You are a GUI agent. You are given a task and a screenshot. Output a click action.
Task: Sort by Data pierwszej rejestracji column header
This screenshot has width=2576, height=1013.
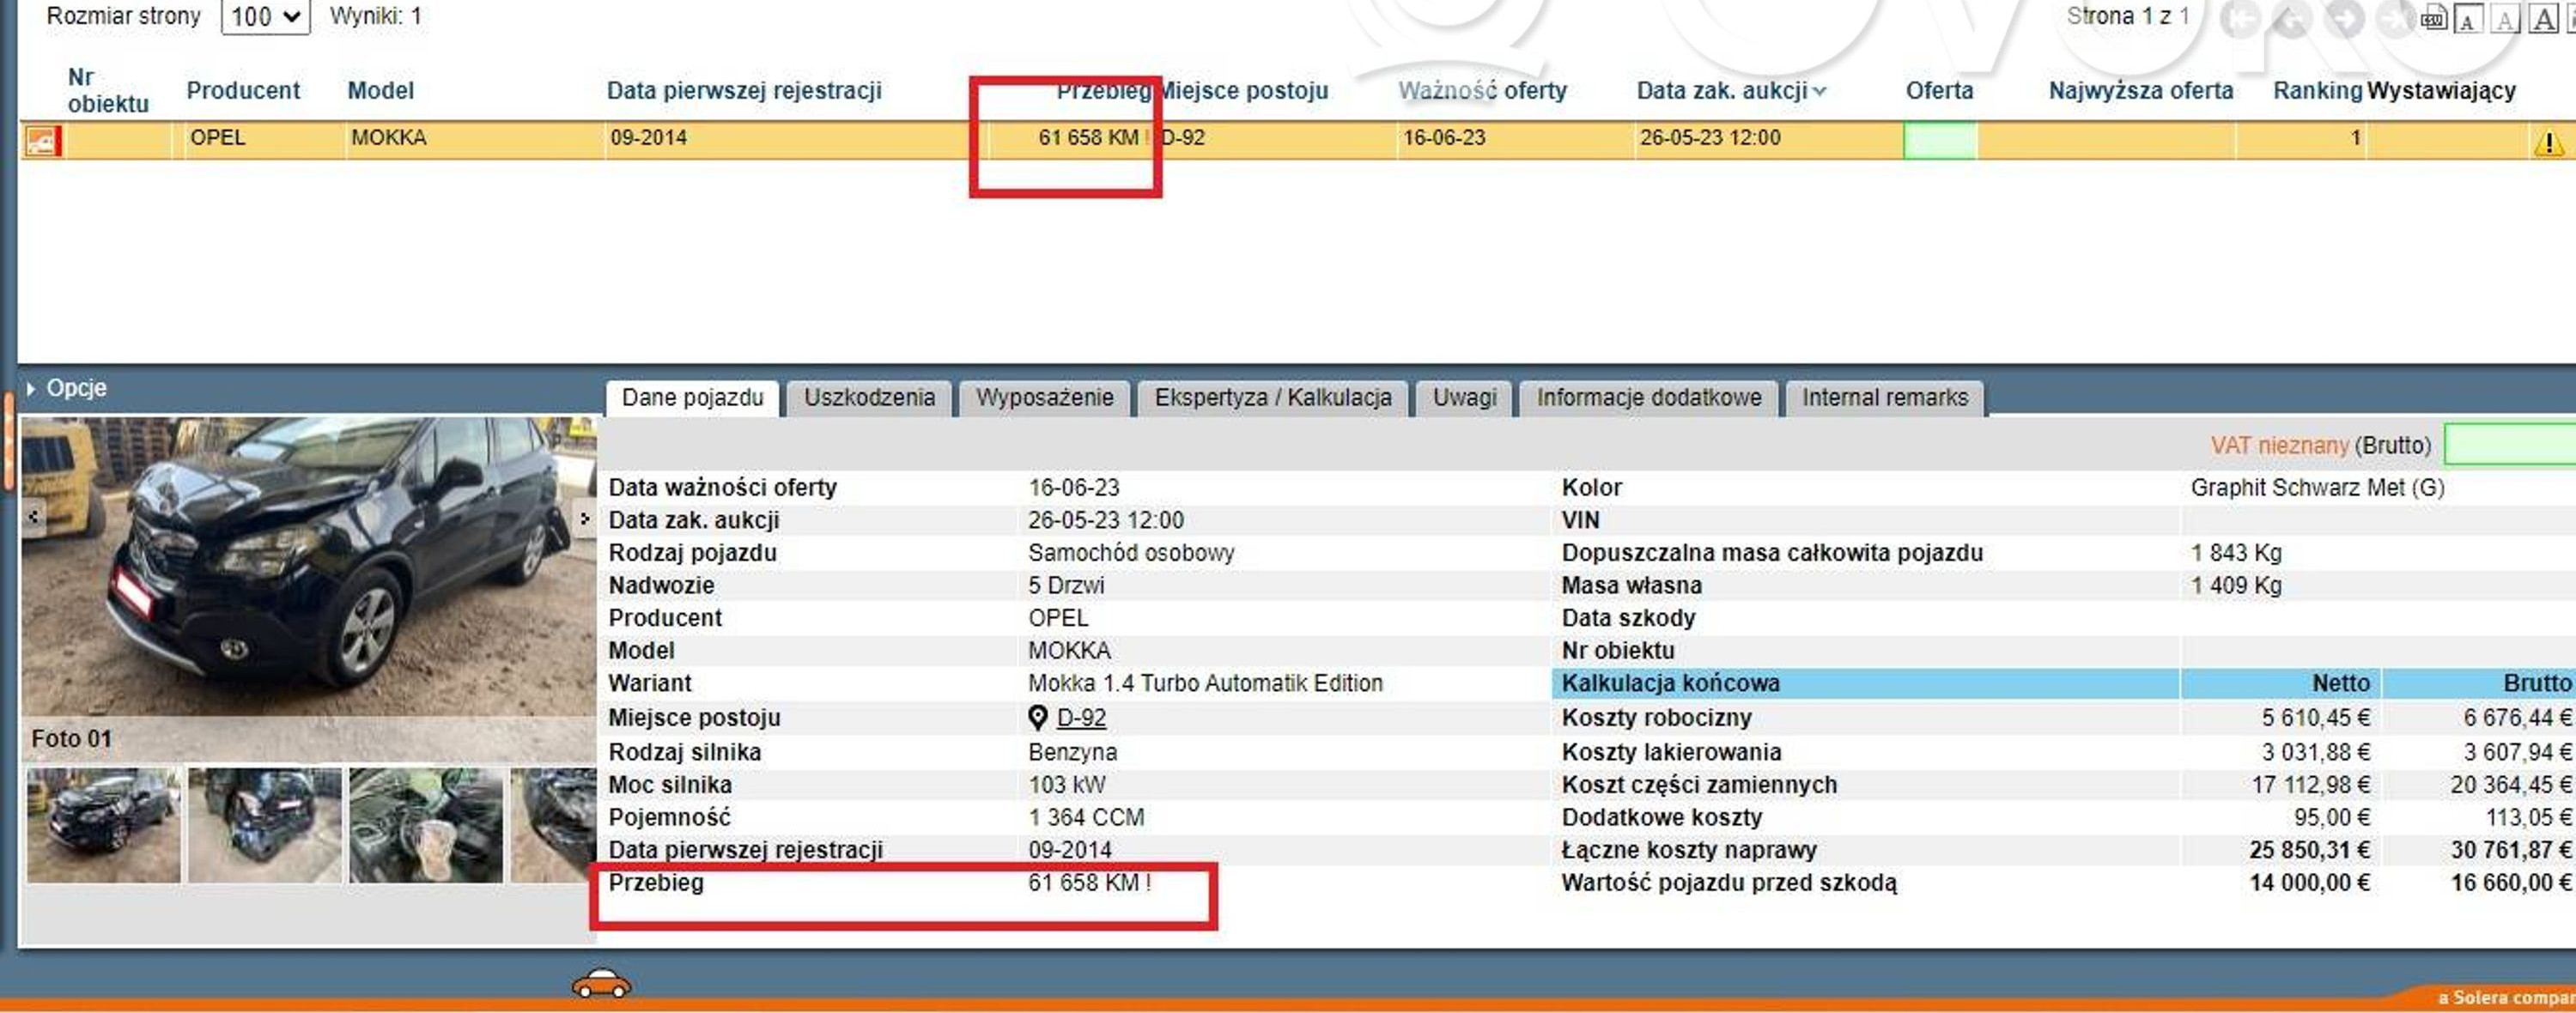744,91
